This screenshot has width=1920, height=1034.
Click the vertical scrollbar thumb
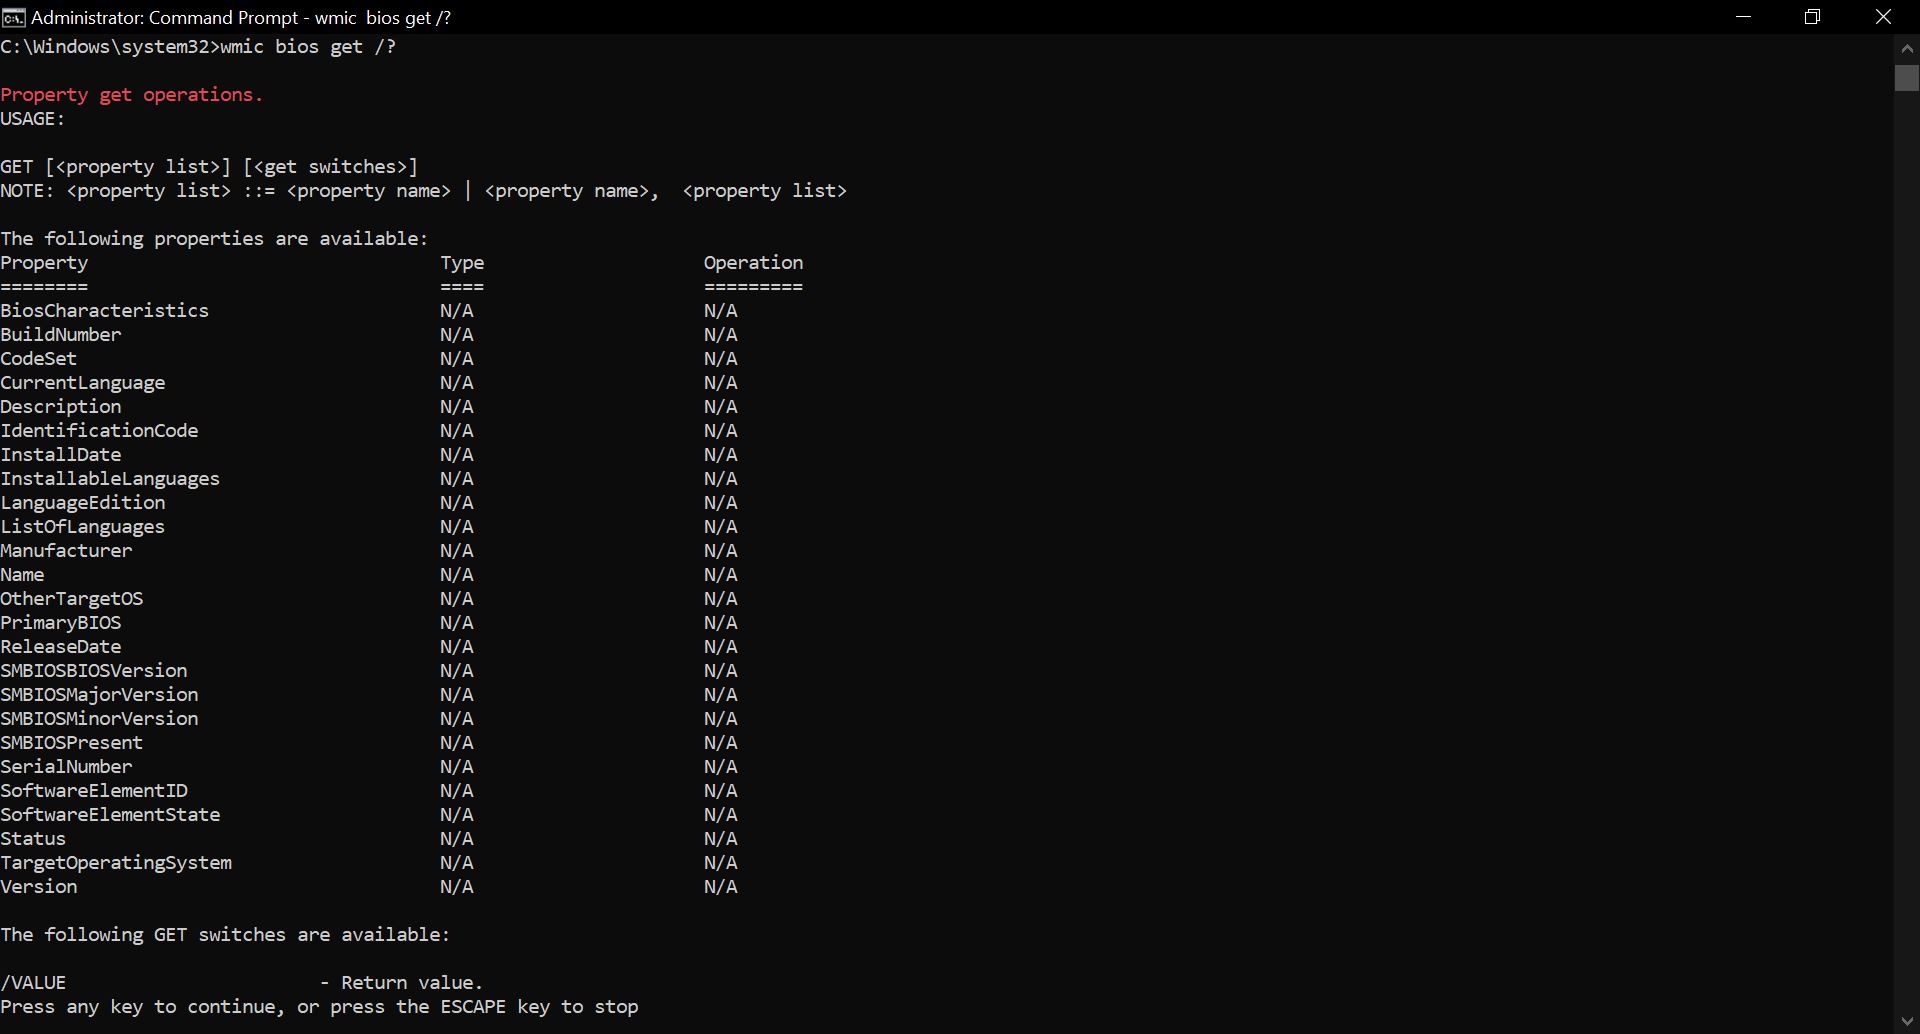click(x=1907, y=78)
